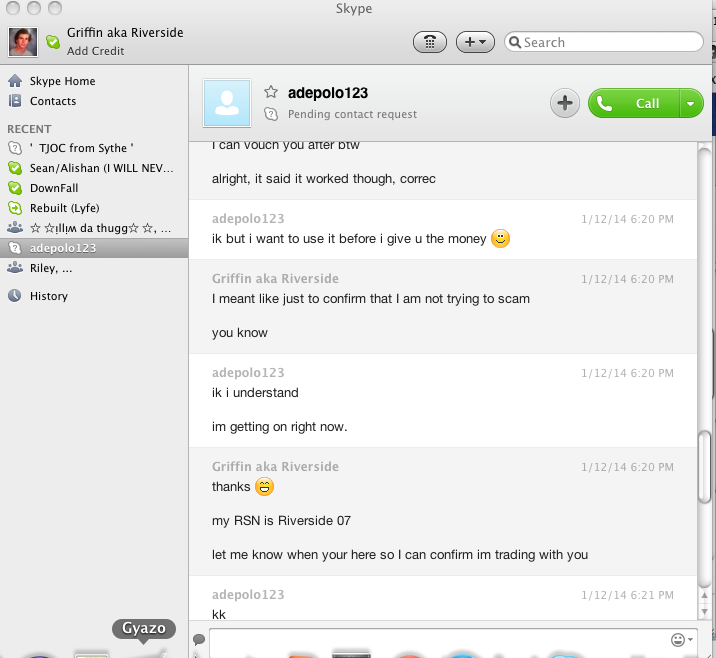This screenshot has height=658, width=716.
Task: Click the speech bubble icon left of message box
Action: 199,639
